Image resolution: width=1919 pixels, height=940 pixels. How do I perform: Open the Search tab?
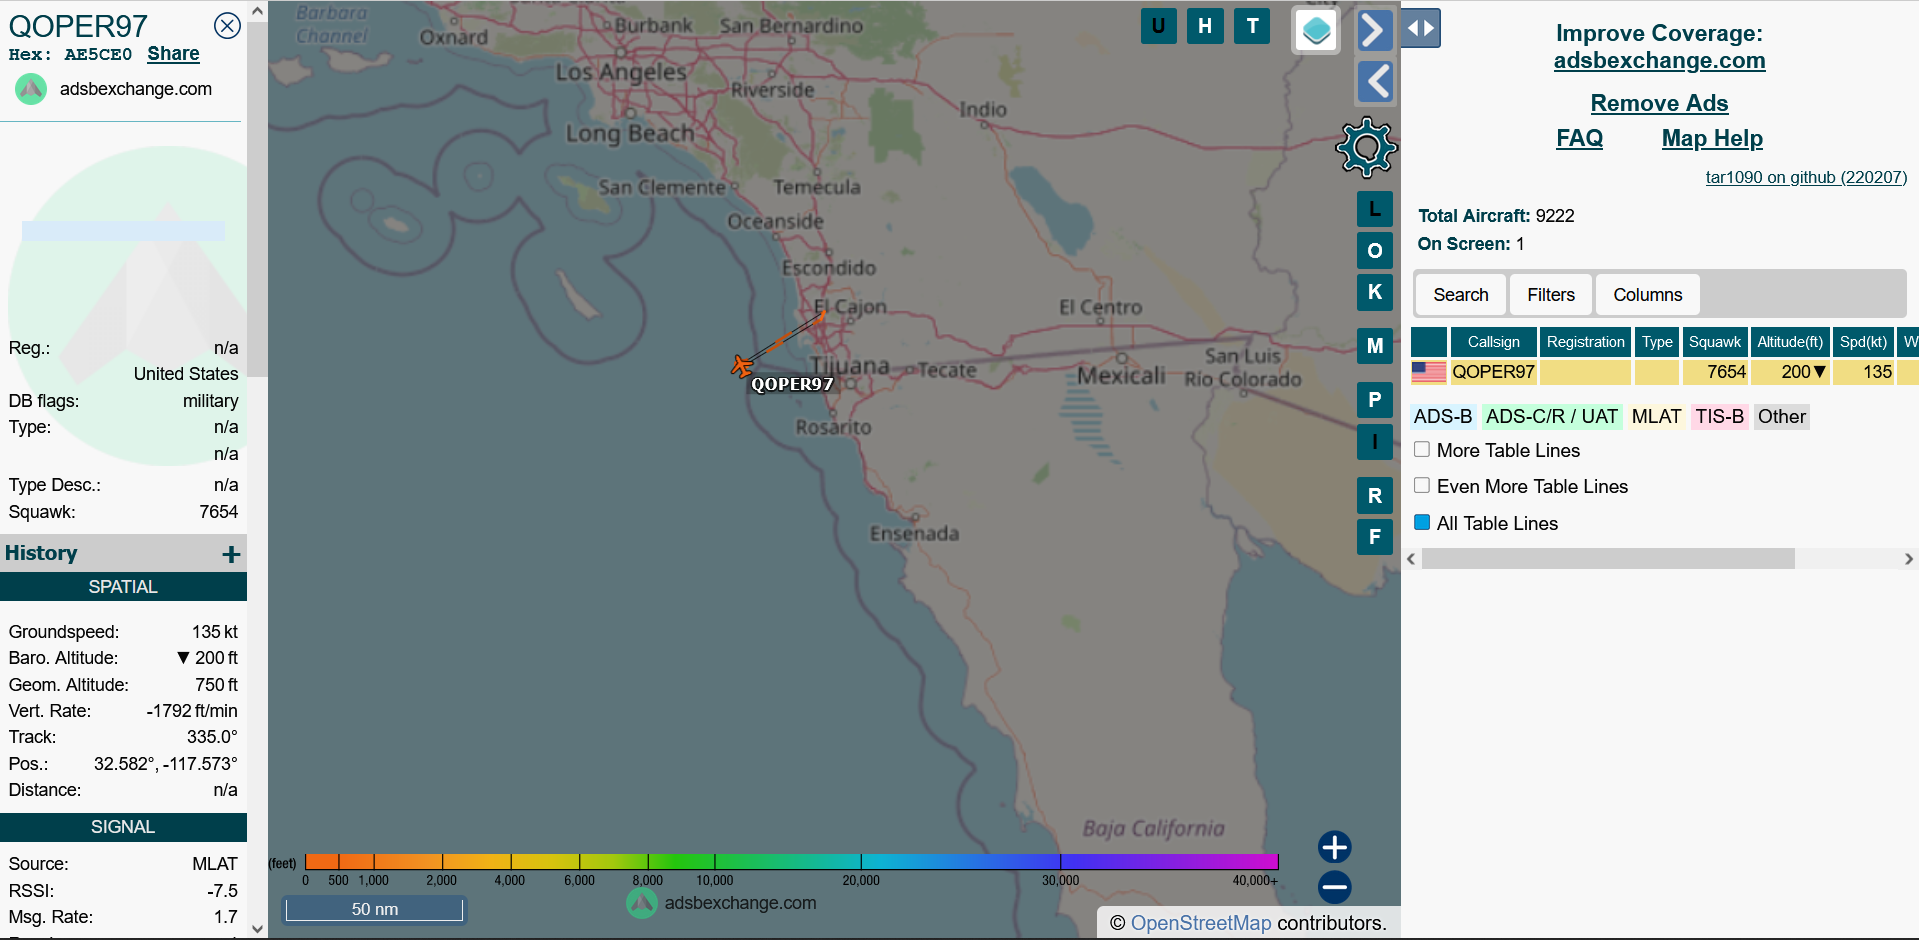coord(1461,295)
